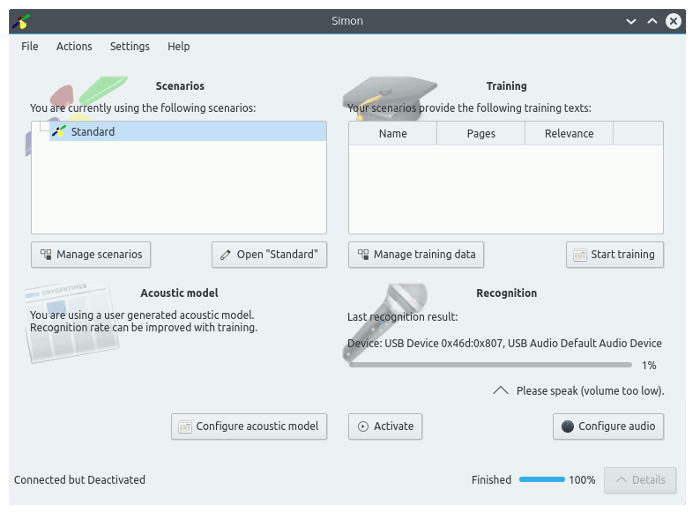Viewport: 700px width, 519px height.
Task: Click the Simon app icon in title bar
Action: click(x=21, y=21)
